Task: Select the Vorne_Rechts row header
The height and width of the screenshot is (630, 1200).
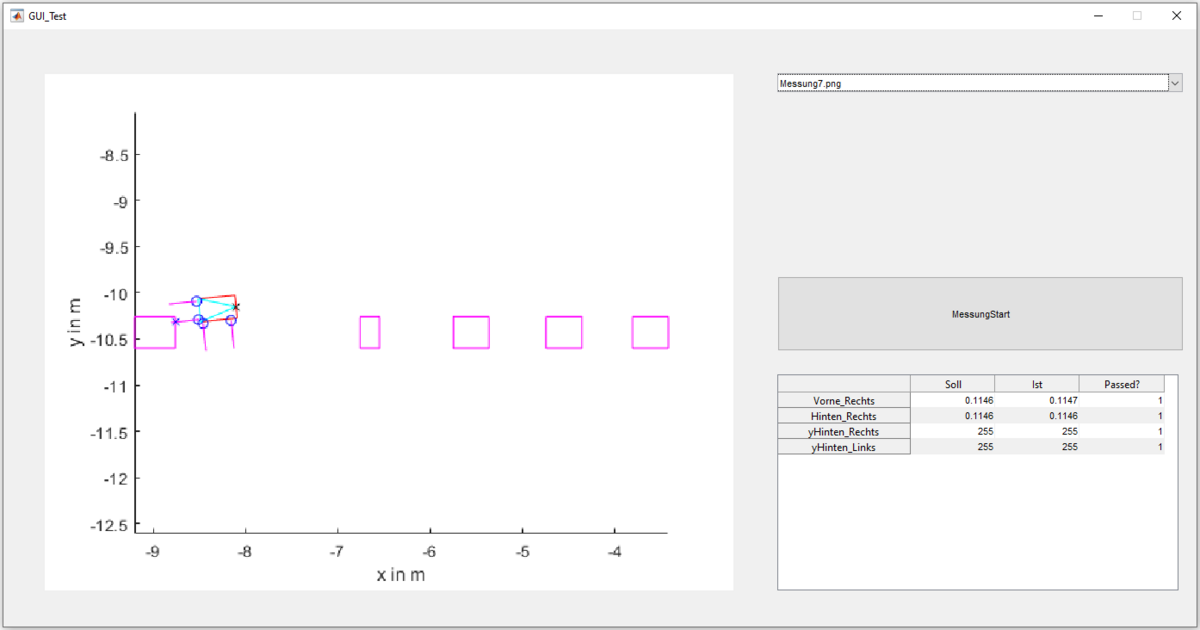Action: (844, 400)
